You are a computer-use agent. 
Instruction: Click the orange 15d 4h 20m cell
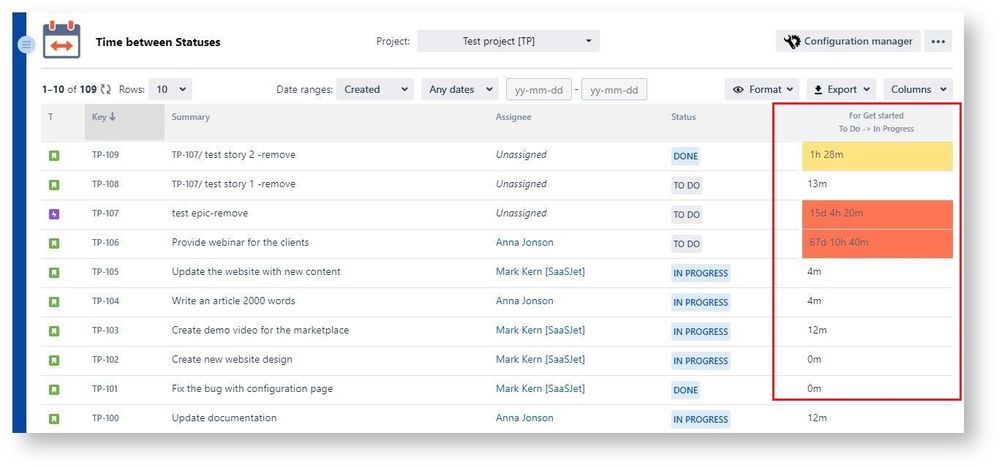(877, 215)
